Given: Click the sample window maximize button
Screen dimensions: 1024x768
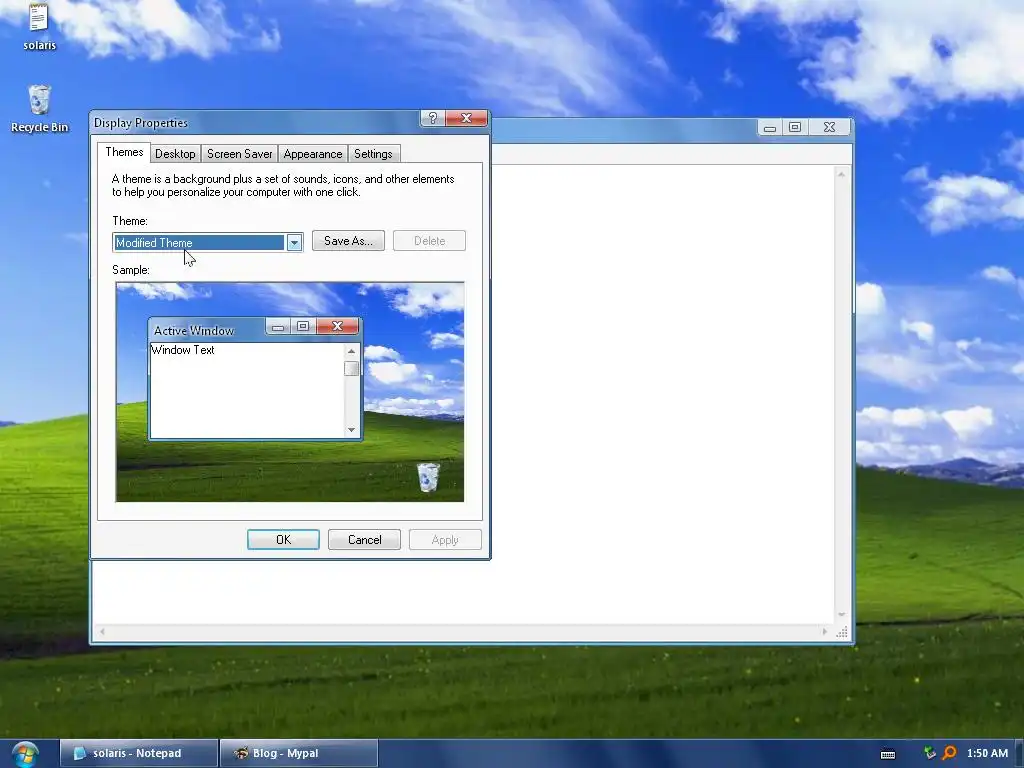Looking at the screenshot, I should (303, 327).
